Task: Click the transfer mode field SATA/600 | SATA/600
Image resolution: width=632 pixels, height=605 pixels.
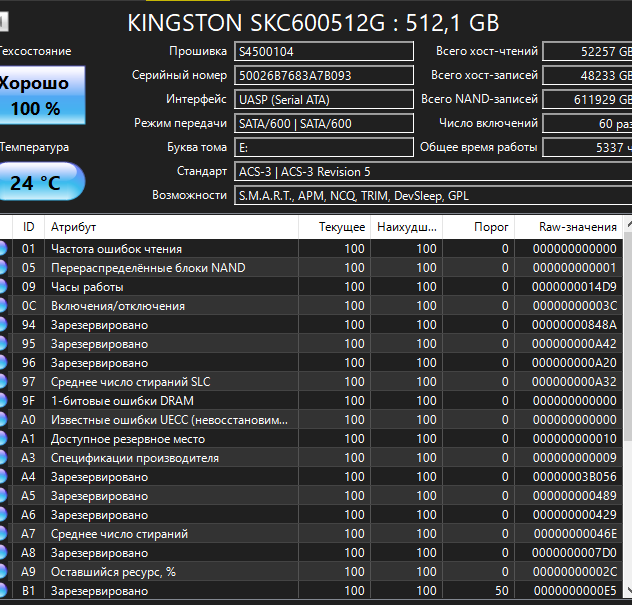Action: tap(324, 123)
